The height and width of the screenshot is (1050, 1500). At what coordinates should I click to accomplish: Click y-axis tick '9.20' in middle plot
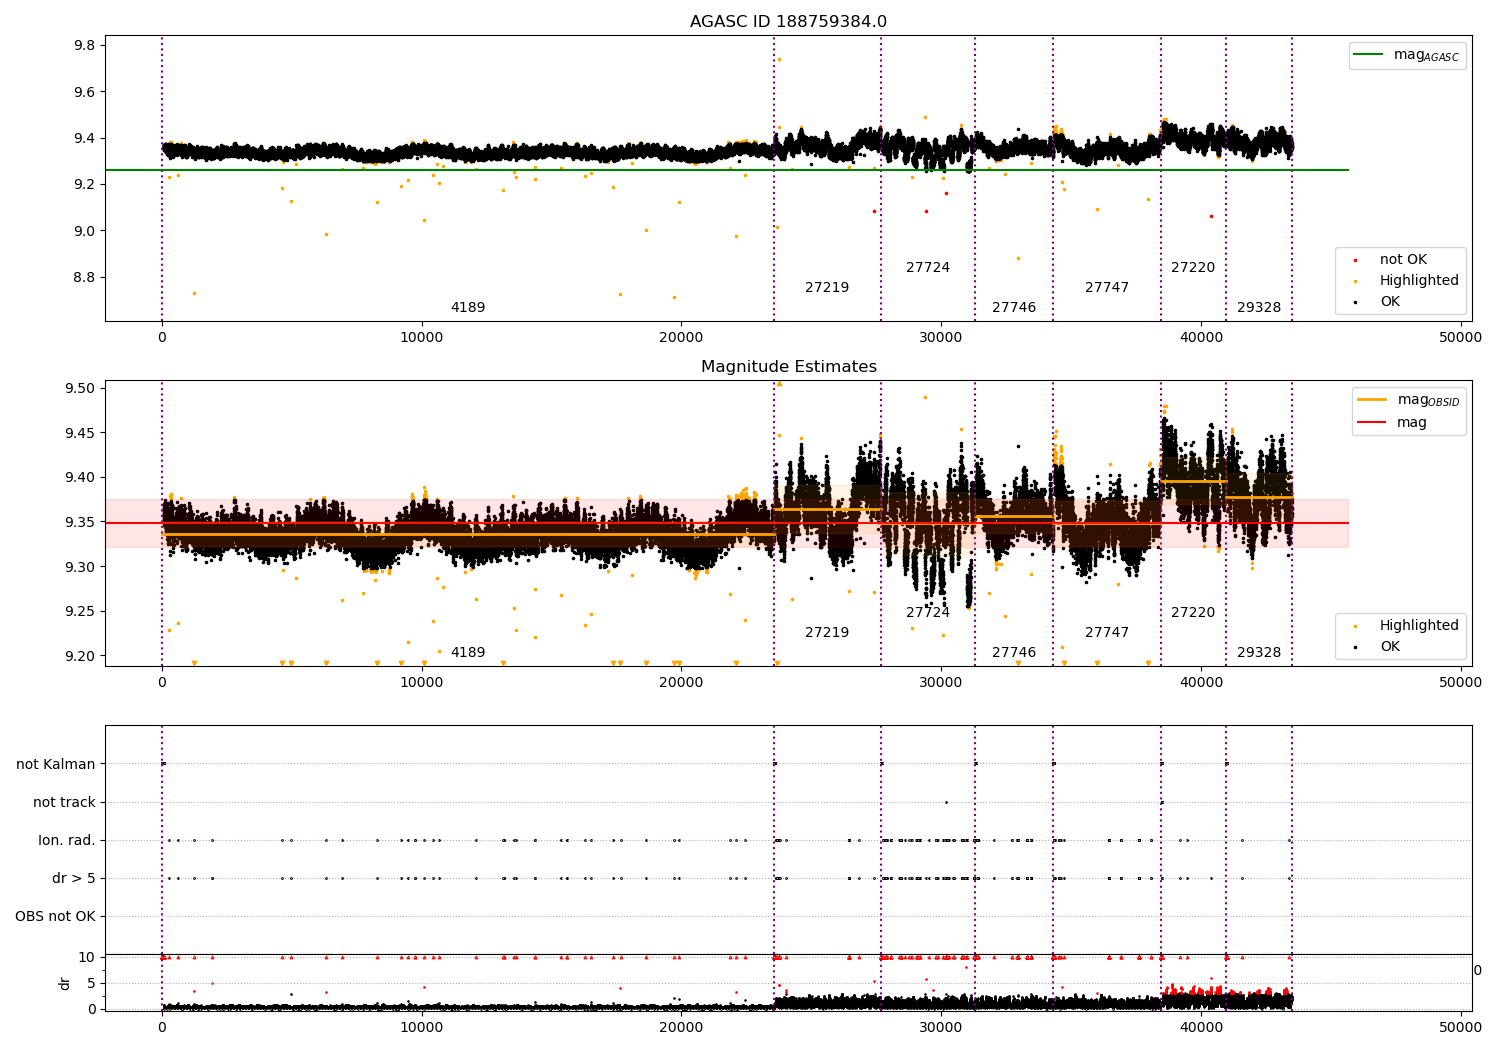[81, 656]
